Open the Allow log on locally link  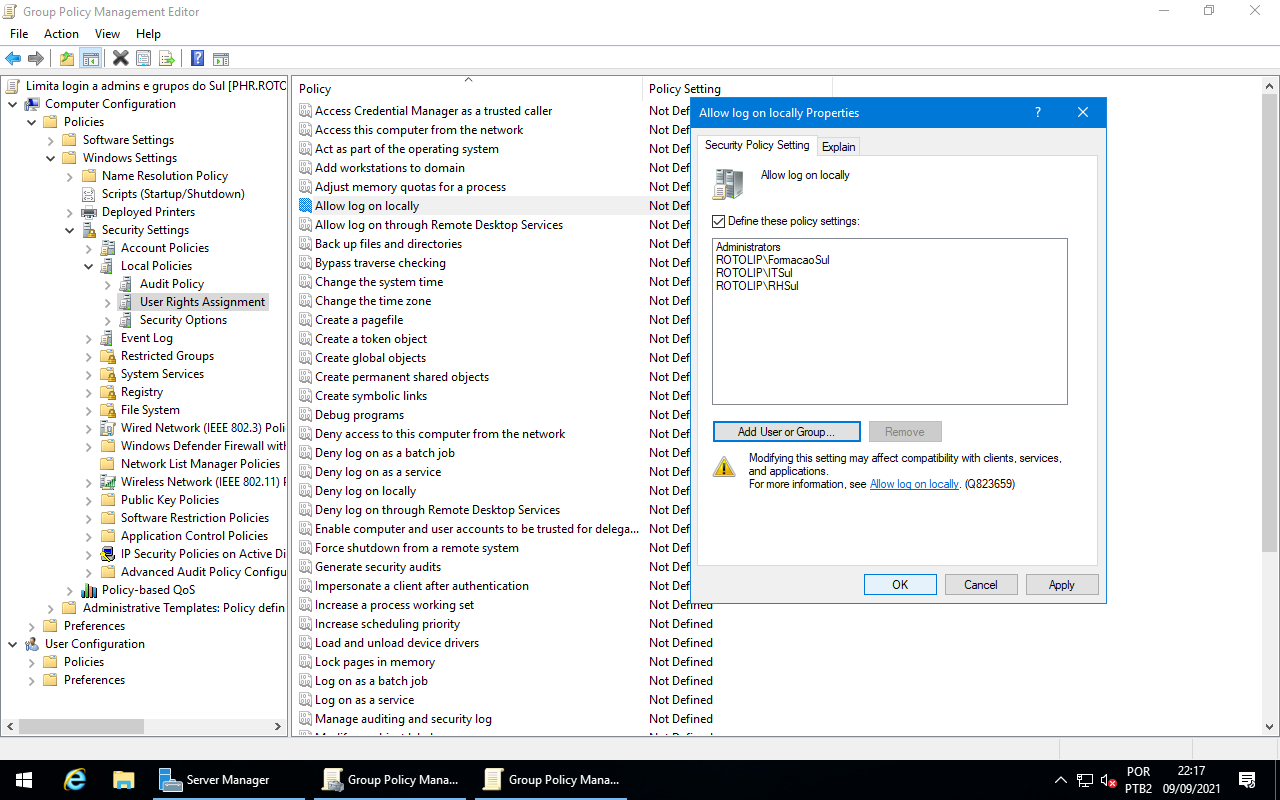[x=914, y=484]
